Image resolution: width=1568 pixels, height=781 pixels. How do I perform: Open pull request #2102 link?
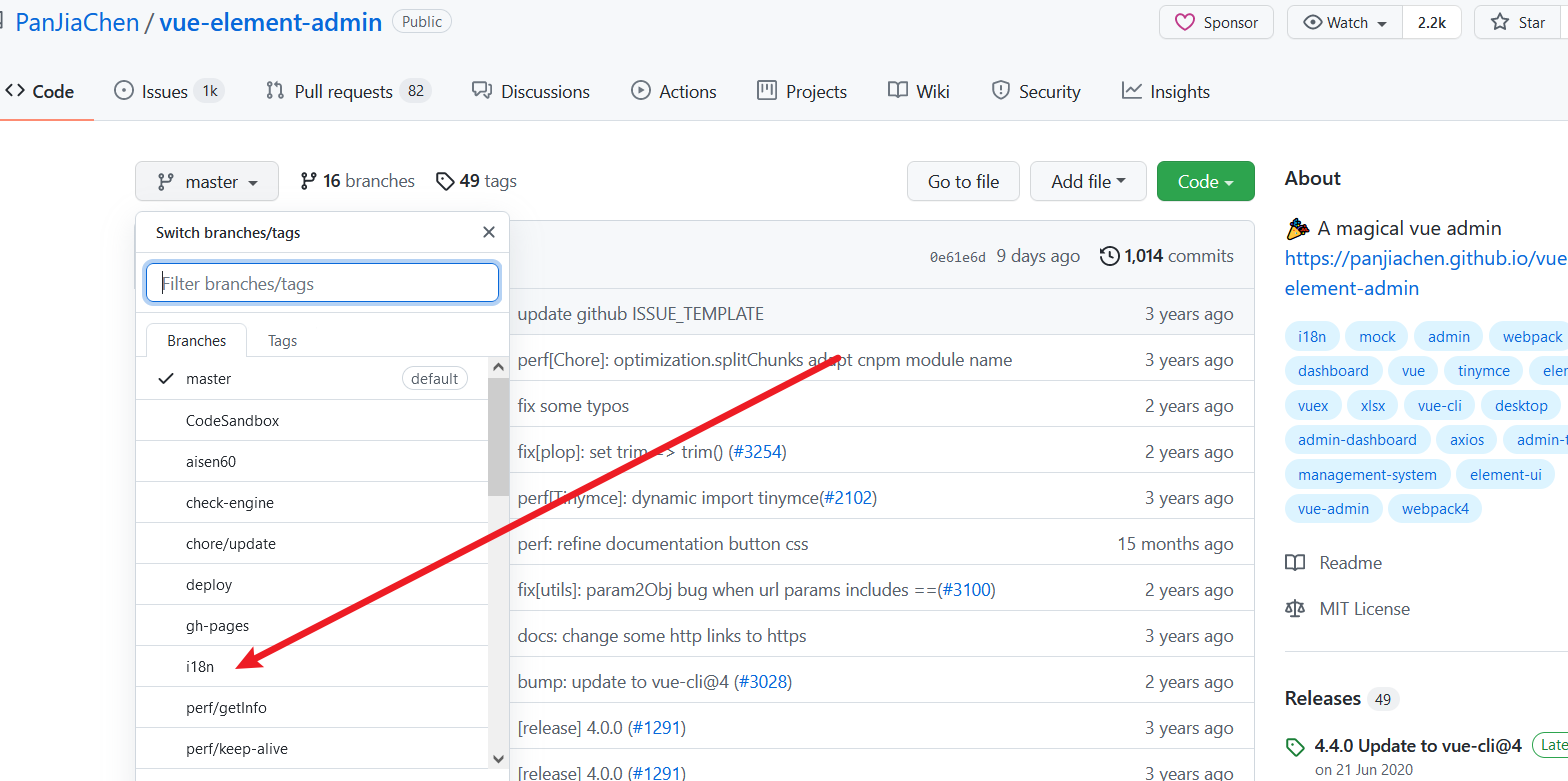point(847,498)
